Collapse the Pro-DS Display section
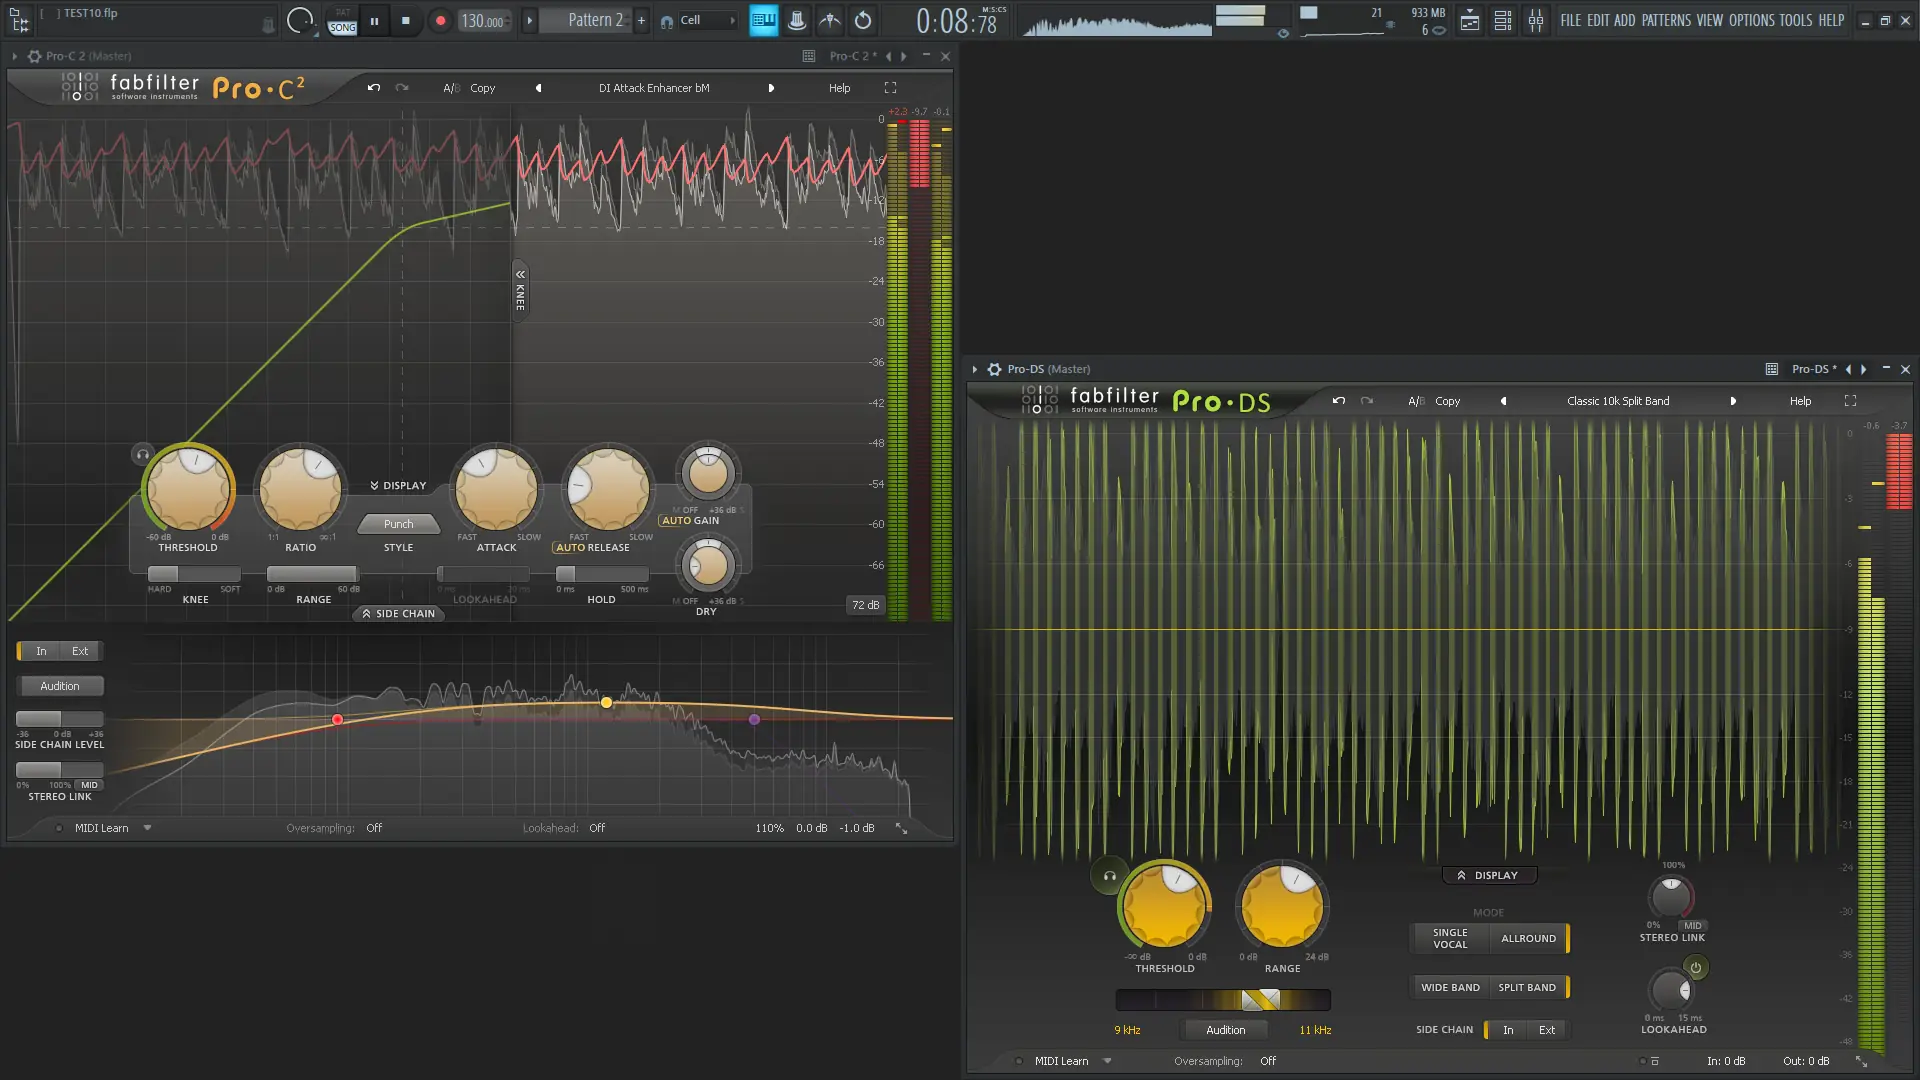1920x1080 pixels. (1488, 875)
